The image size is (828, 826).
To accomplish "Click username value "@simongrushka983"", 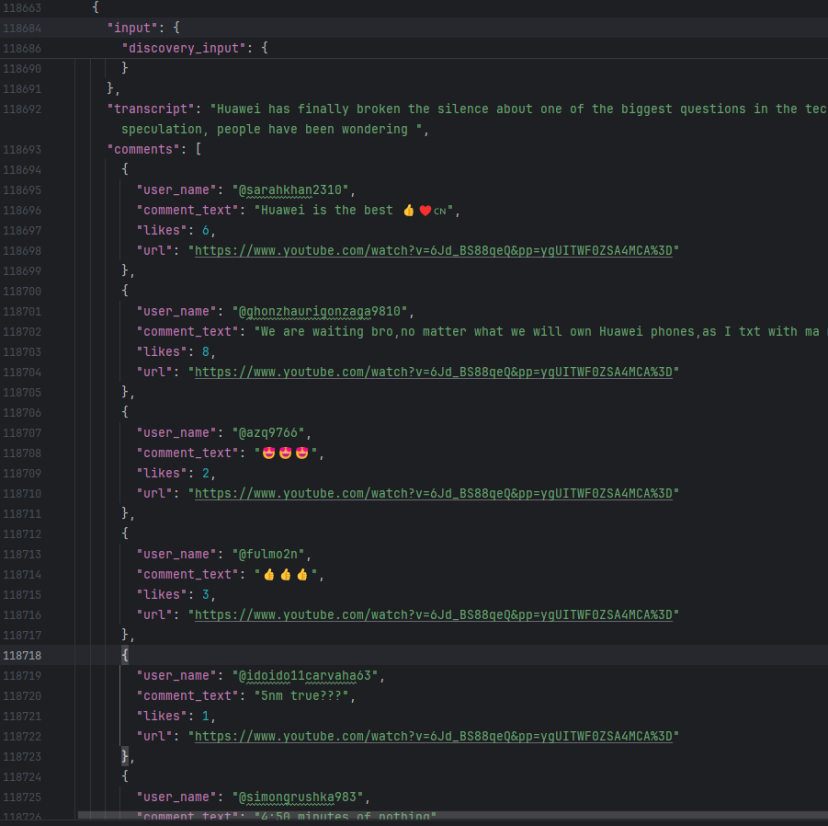I will (297, 797).
